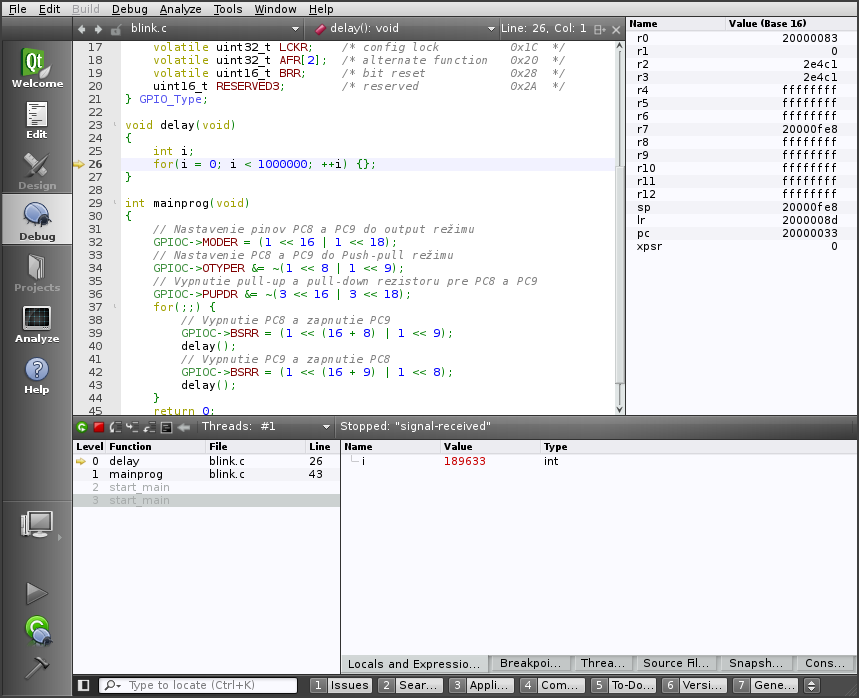The width and height of the screenshot is (859, 698).
Task: Go forward in editor navigation history
Action: 98,29
